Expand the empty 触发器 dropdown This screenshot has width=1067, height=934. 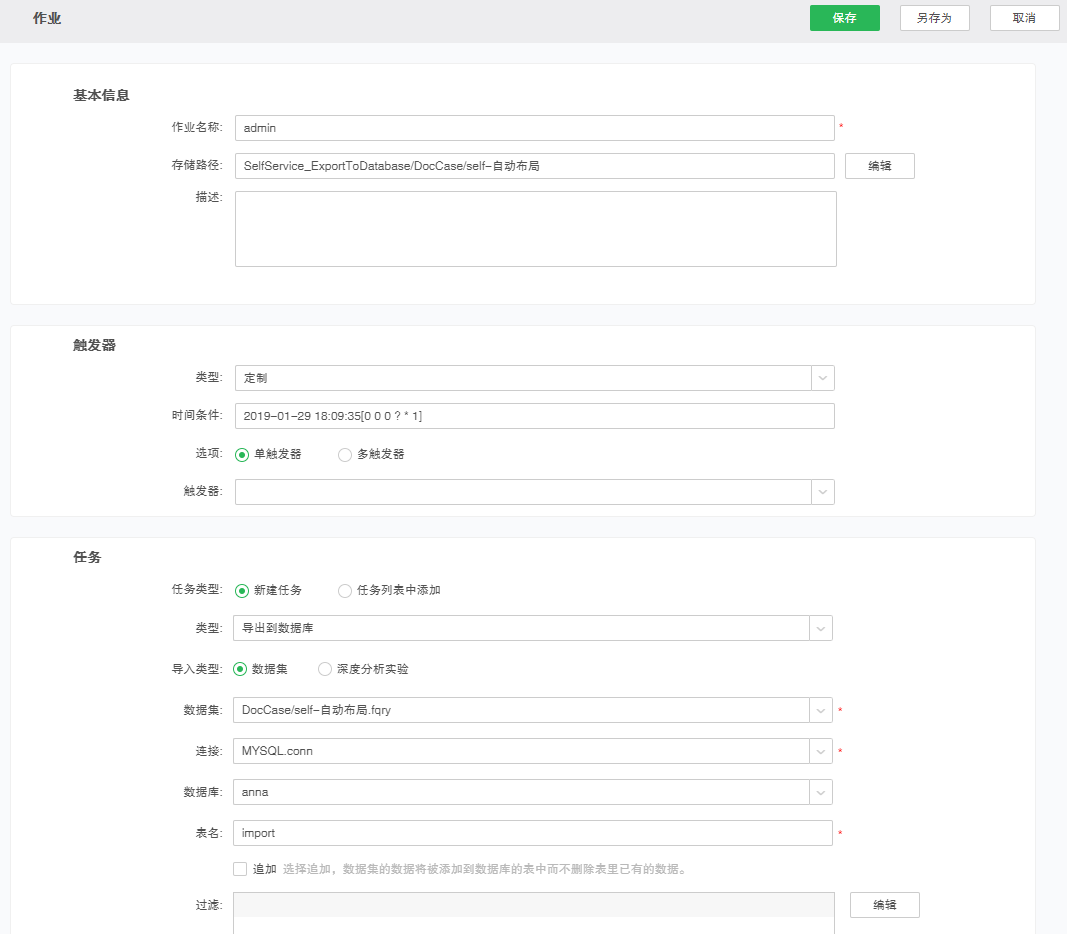[821, 491]
